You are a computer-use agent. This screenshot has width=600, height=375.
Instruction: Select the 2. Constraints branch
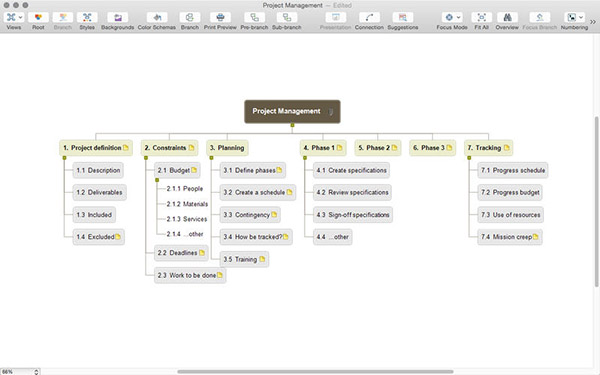170,148
